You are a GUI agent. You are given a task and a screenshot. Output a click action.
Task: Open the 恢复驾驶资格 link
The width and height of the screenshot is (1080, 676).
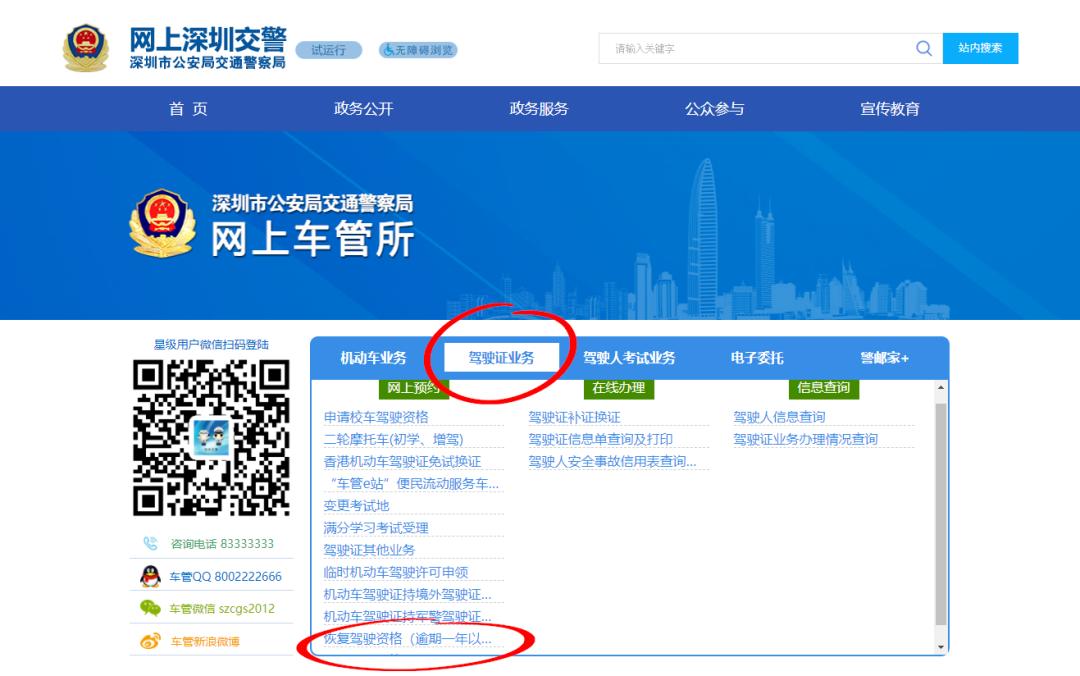click(x=407, y=638)
